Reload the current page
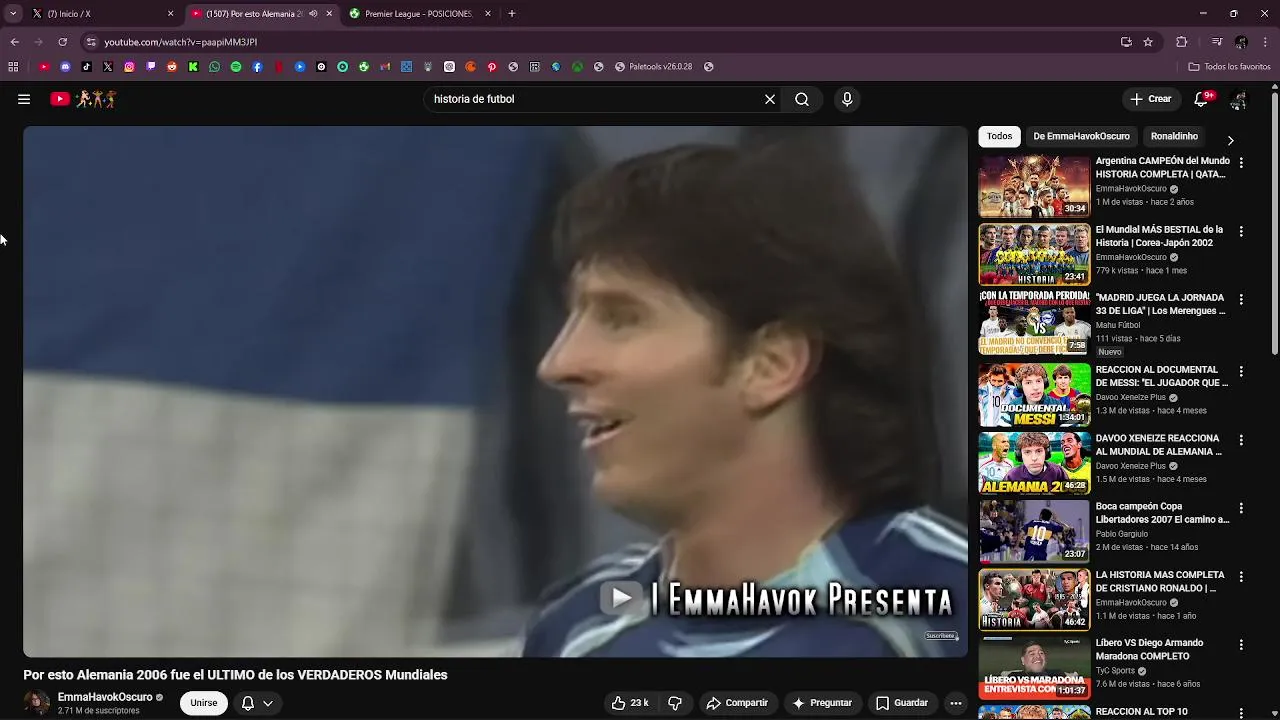 [62, 42]
